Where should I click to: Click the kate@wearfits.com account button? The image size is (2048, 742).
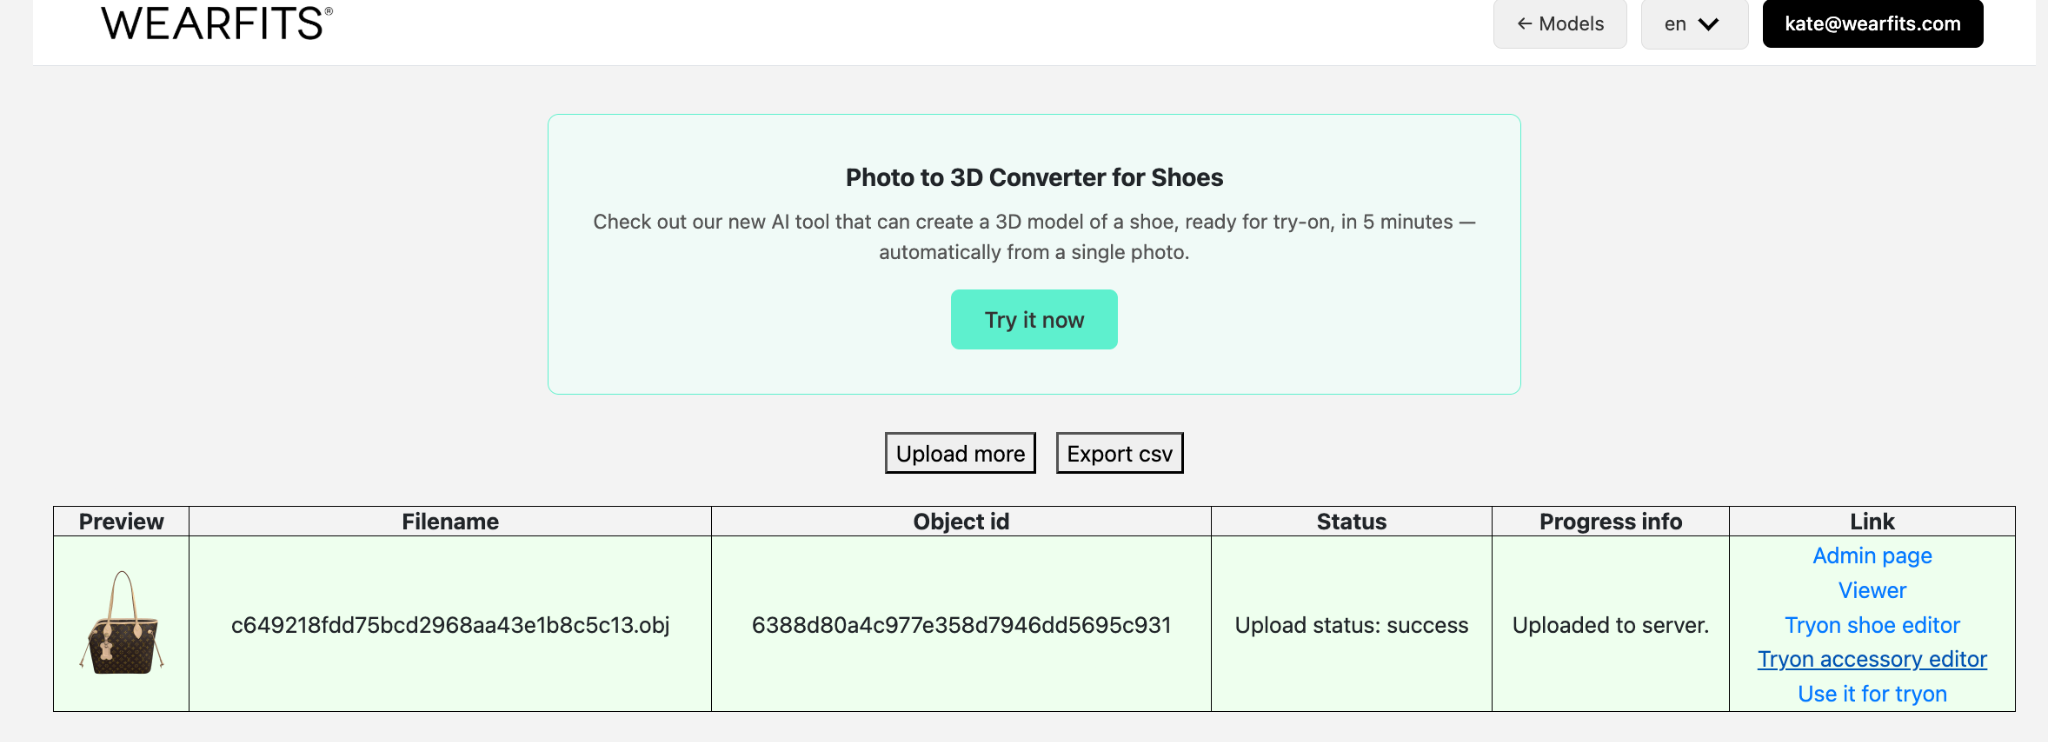click(x=1871, y=24)
